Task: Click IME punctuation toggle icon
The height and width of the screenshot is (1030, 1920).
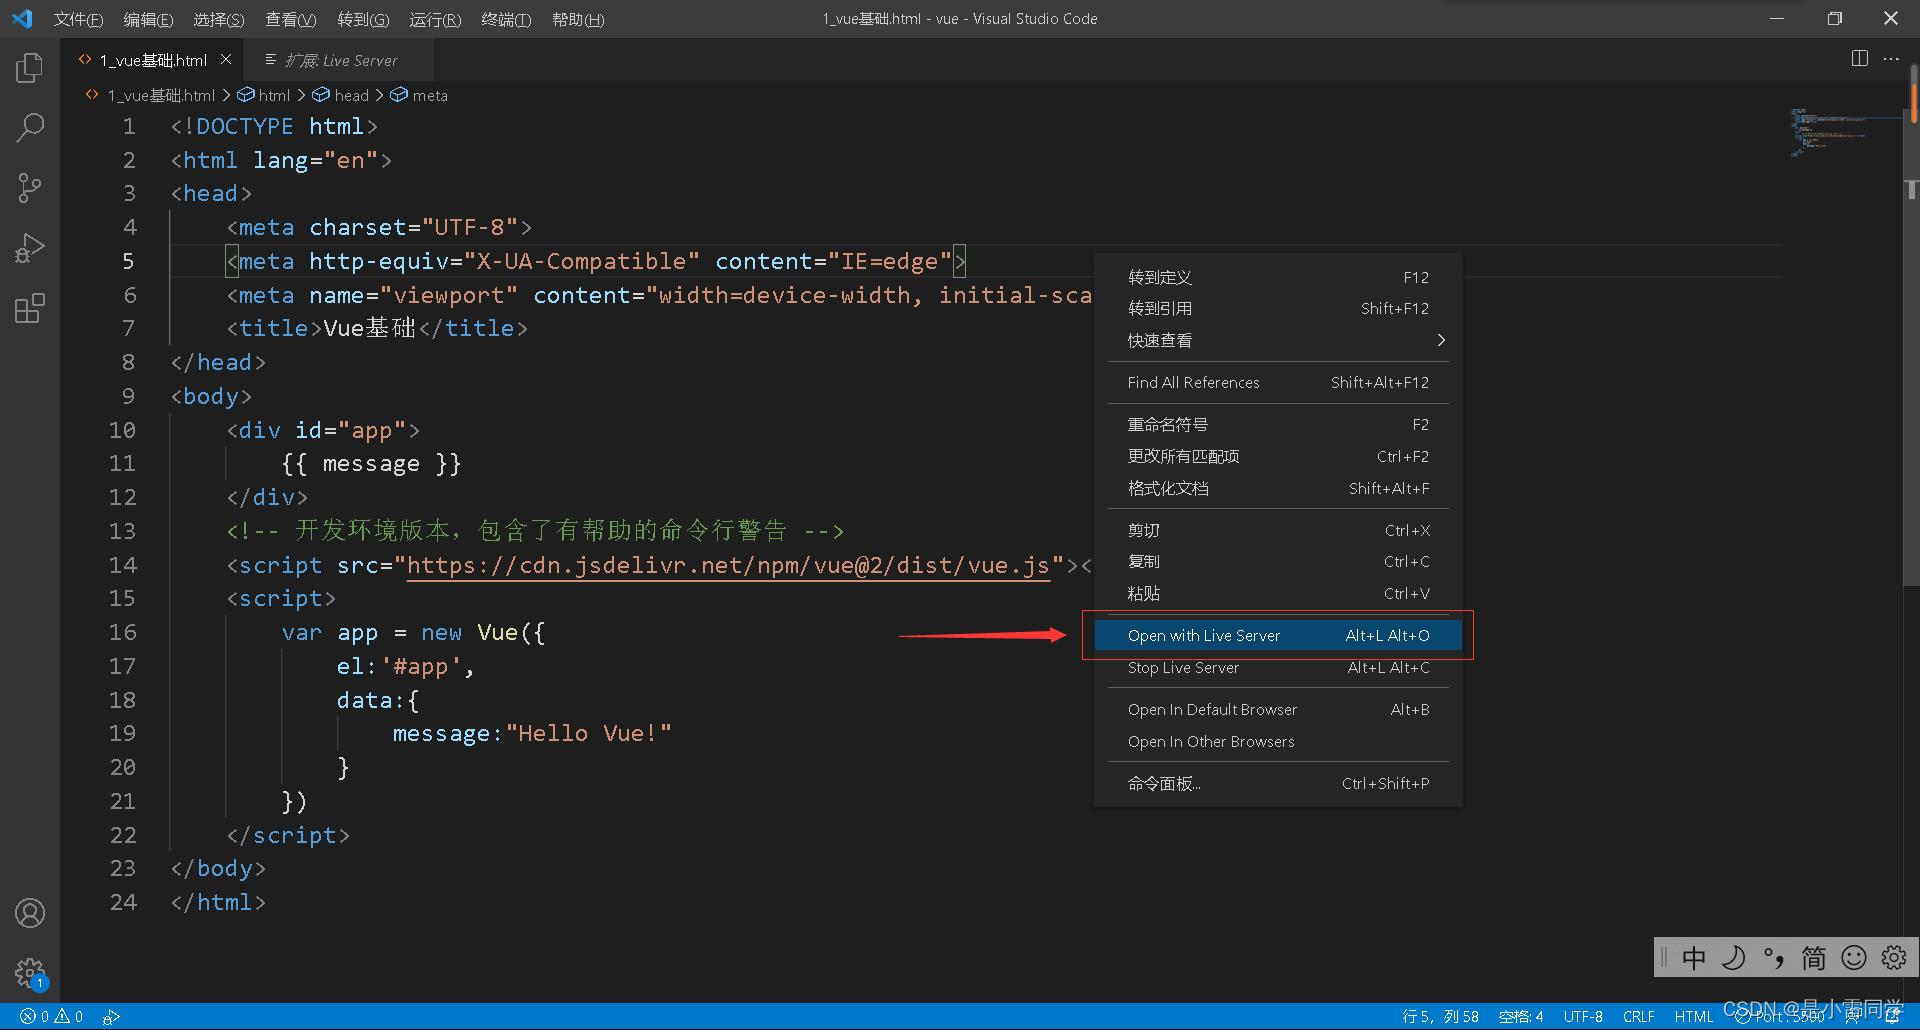Action: (1774, 958)
